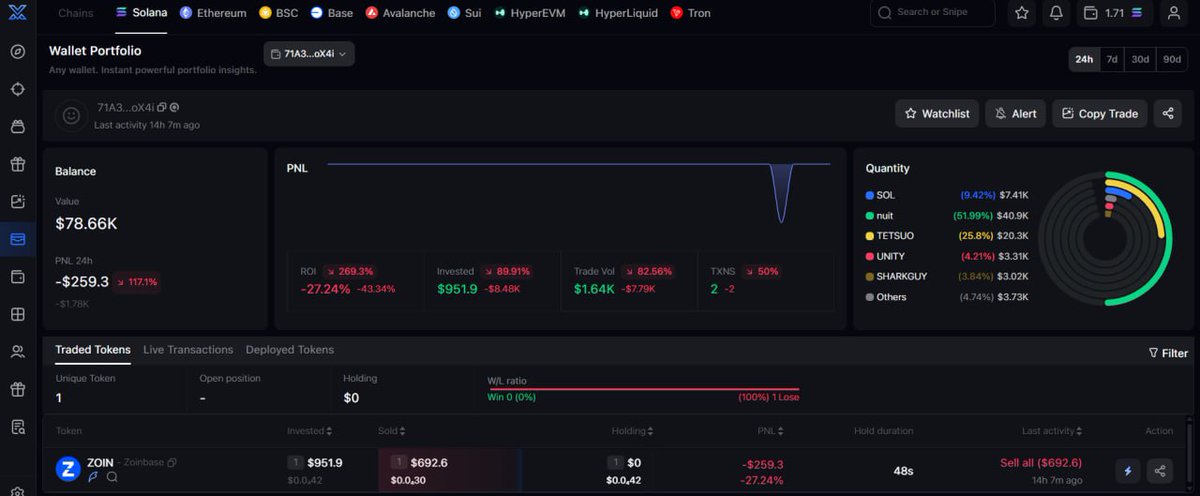Open the compass discover icon in sidebar
This screenshot has width=1200, height=496.
click(17, 52)
